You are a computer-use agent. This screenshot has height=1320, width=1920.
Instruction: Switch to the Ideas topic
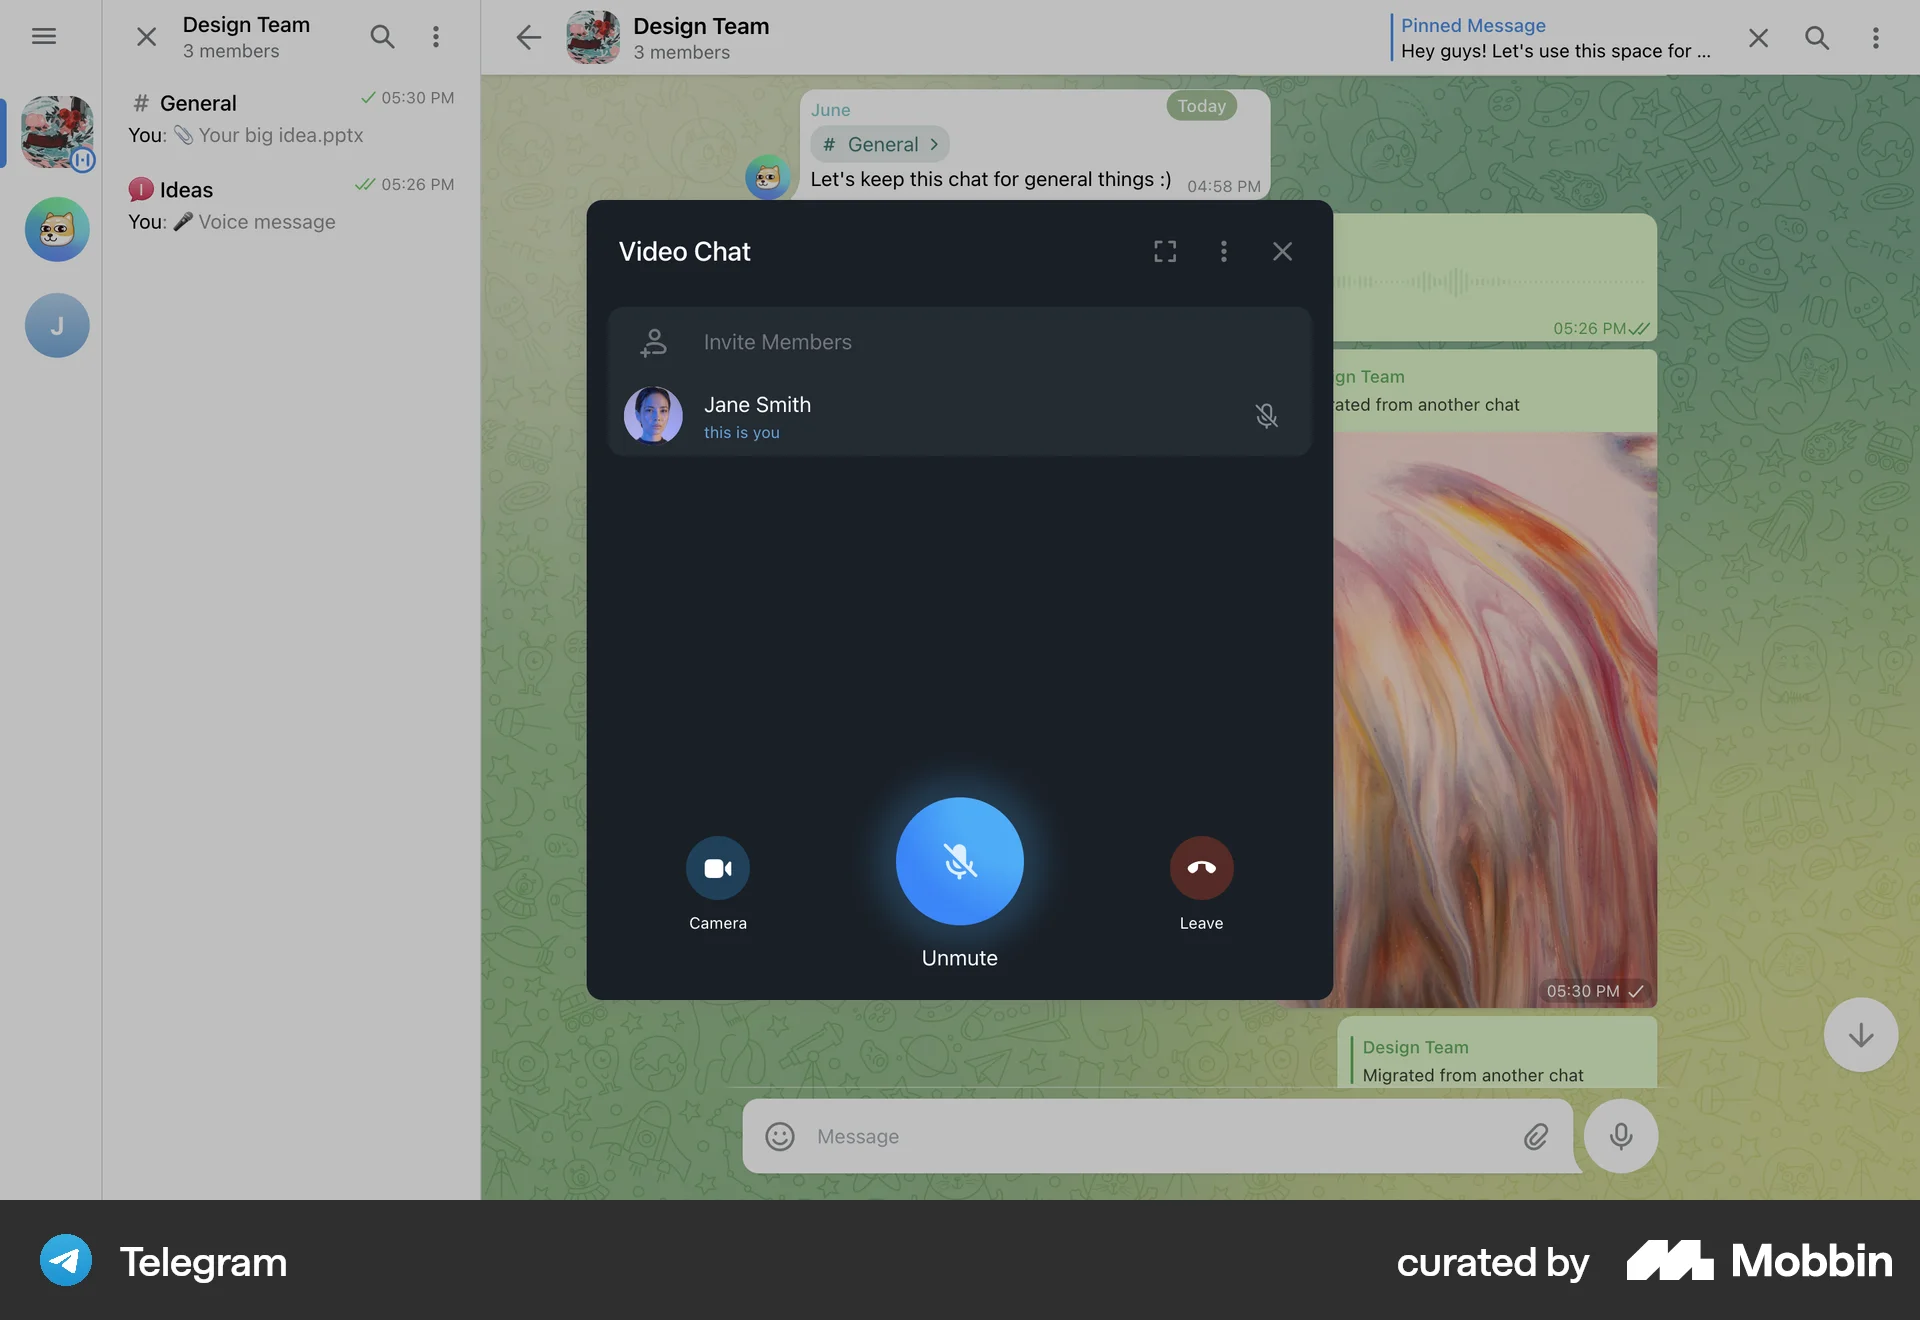tap(290, 204)
